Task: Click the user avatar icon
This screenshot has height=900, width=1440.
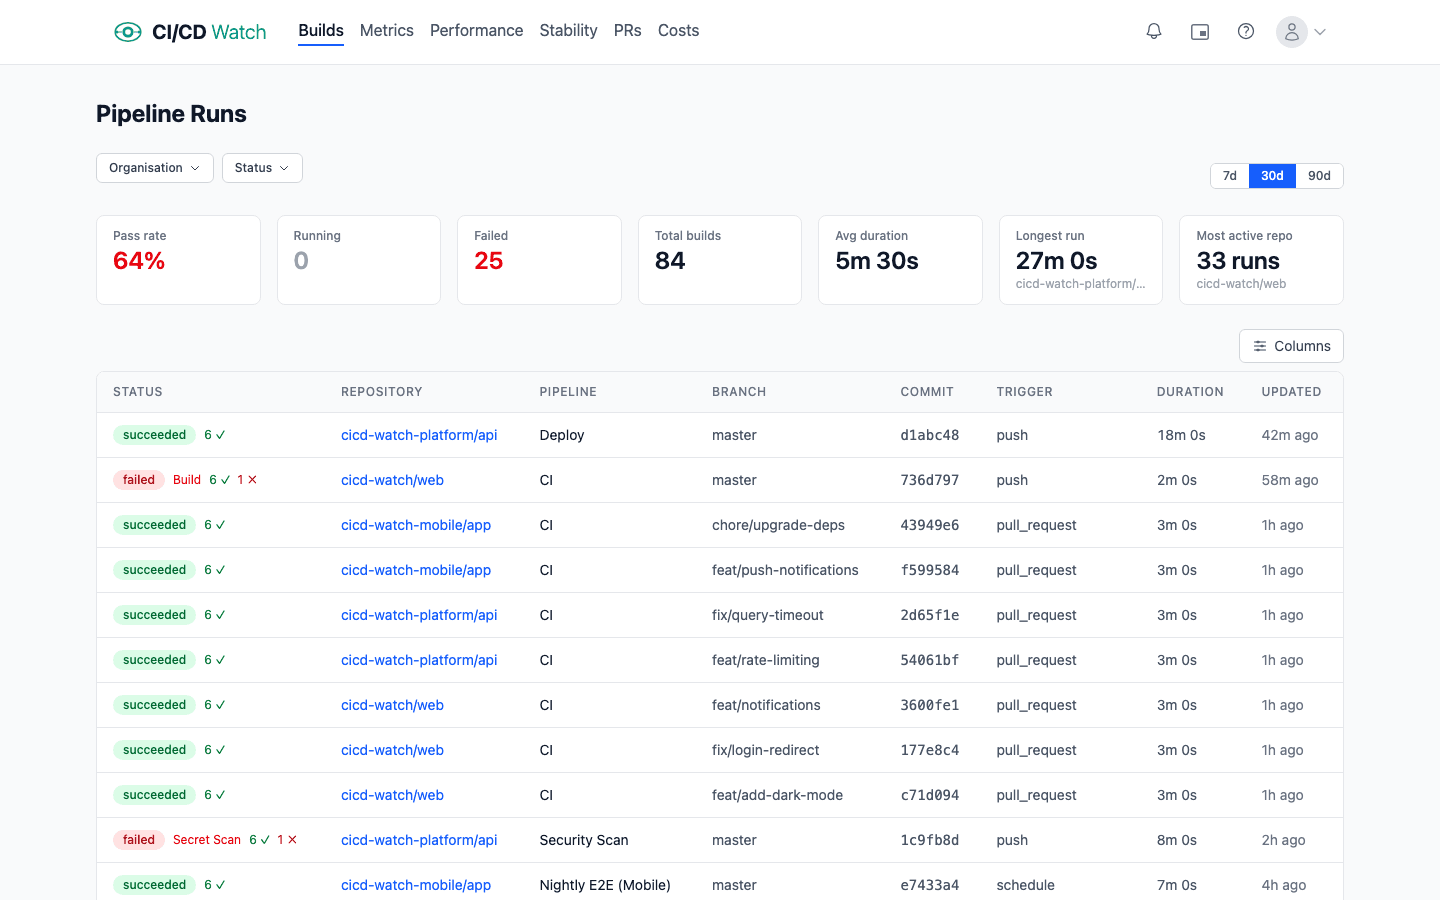Action: (1291, 31)
